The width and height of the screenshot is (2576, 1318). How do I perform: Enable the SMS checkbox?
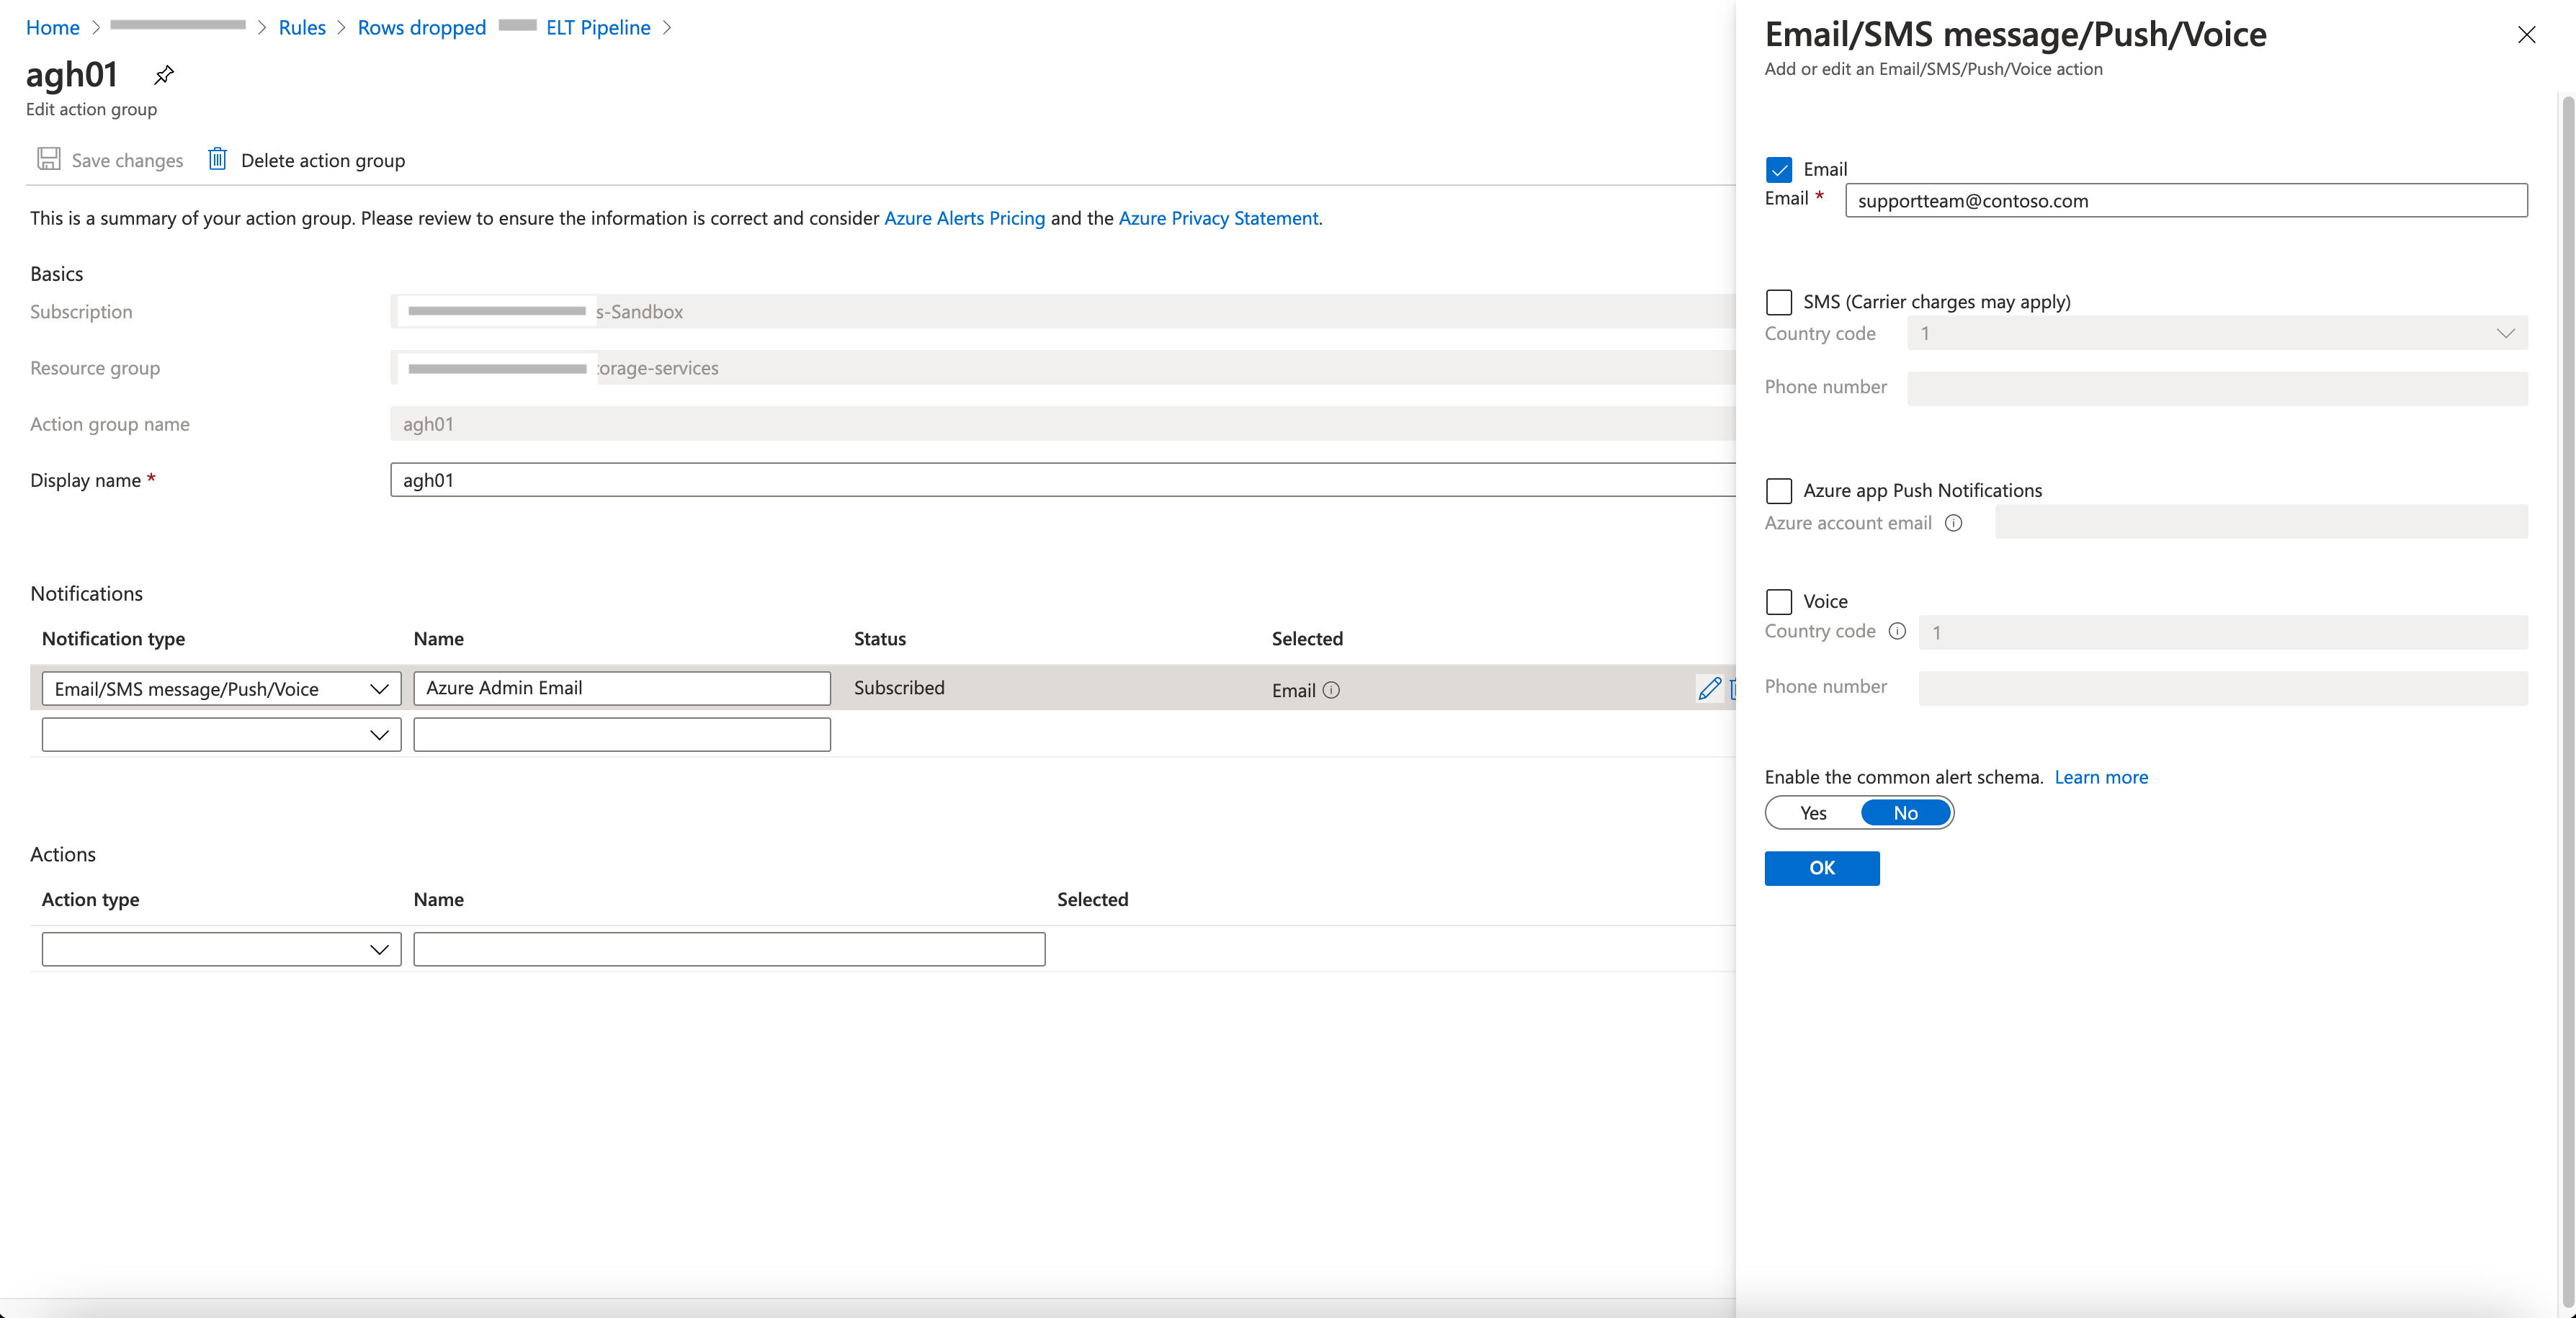[1779, 302]
